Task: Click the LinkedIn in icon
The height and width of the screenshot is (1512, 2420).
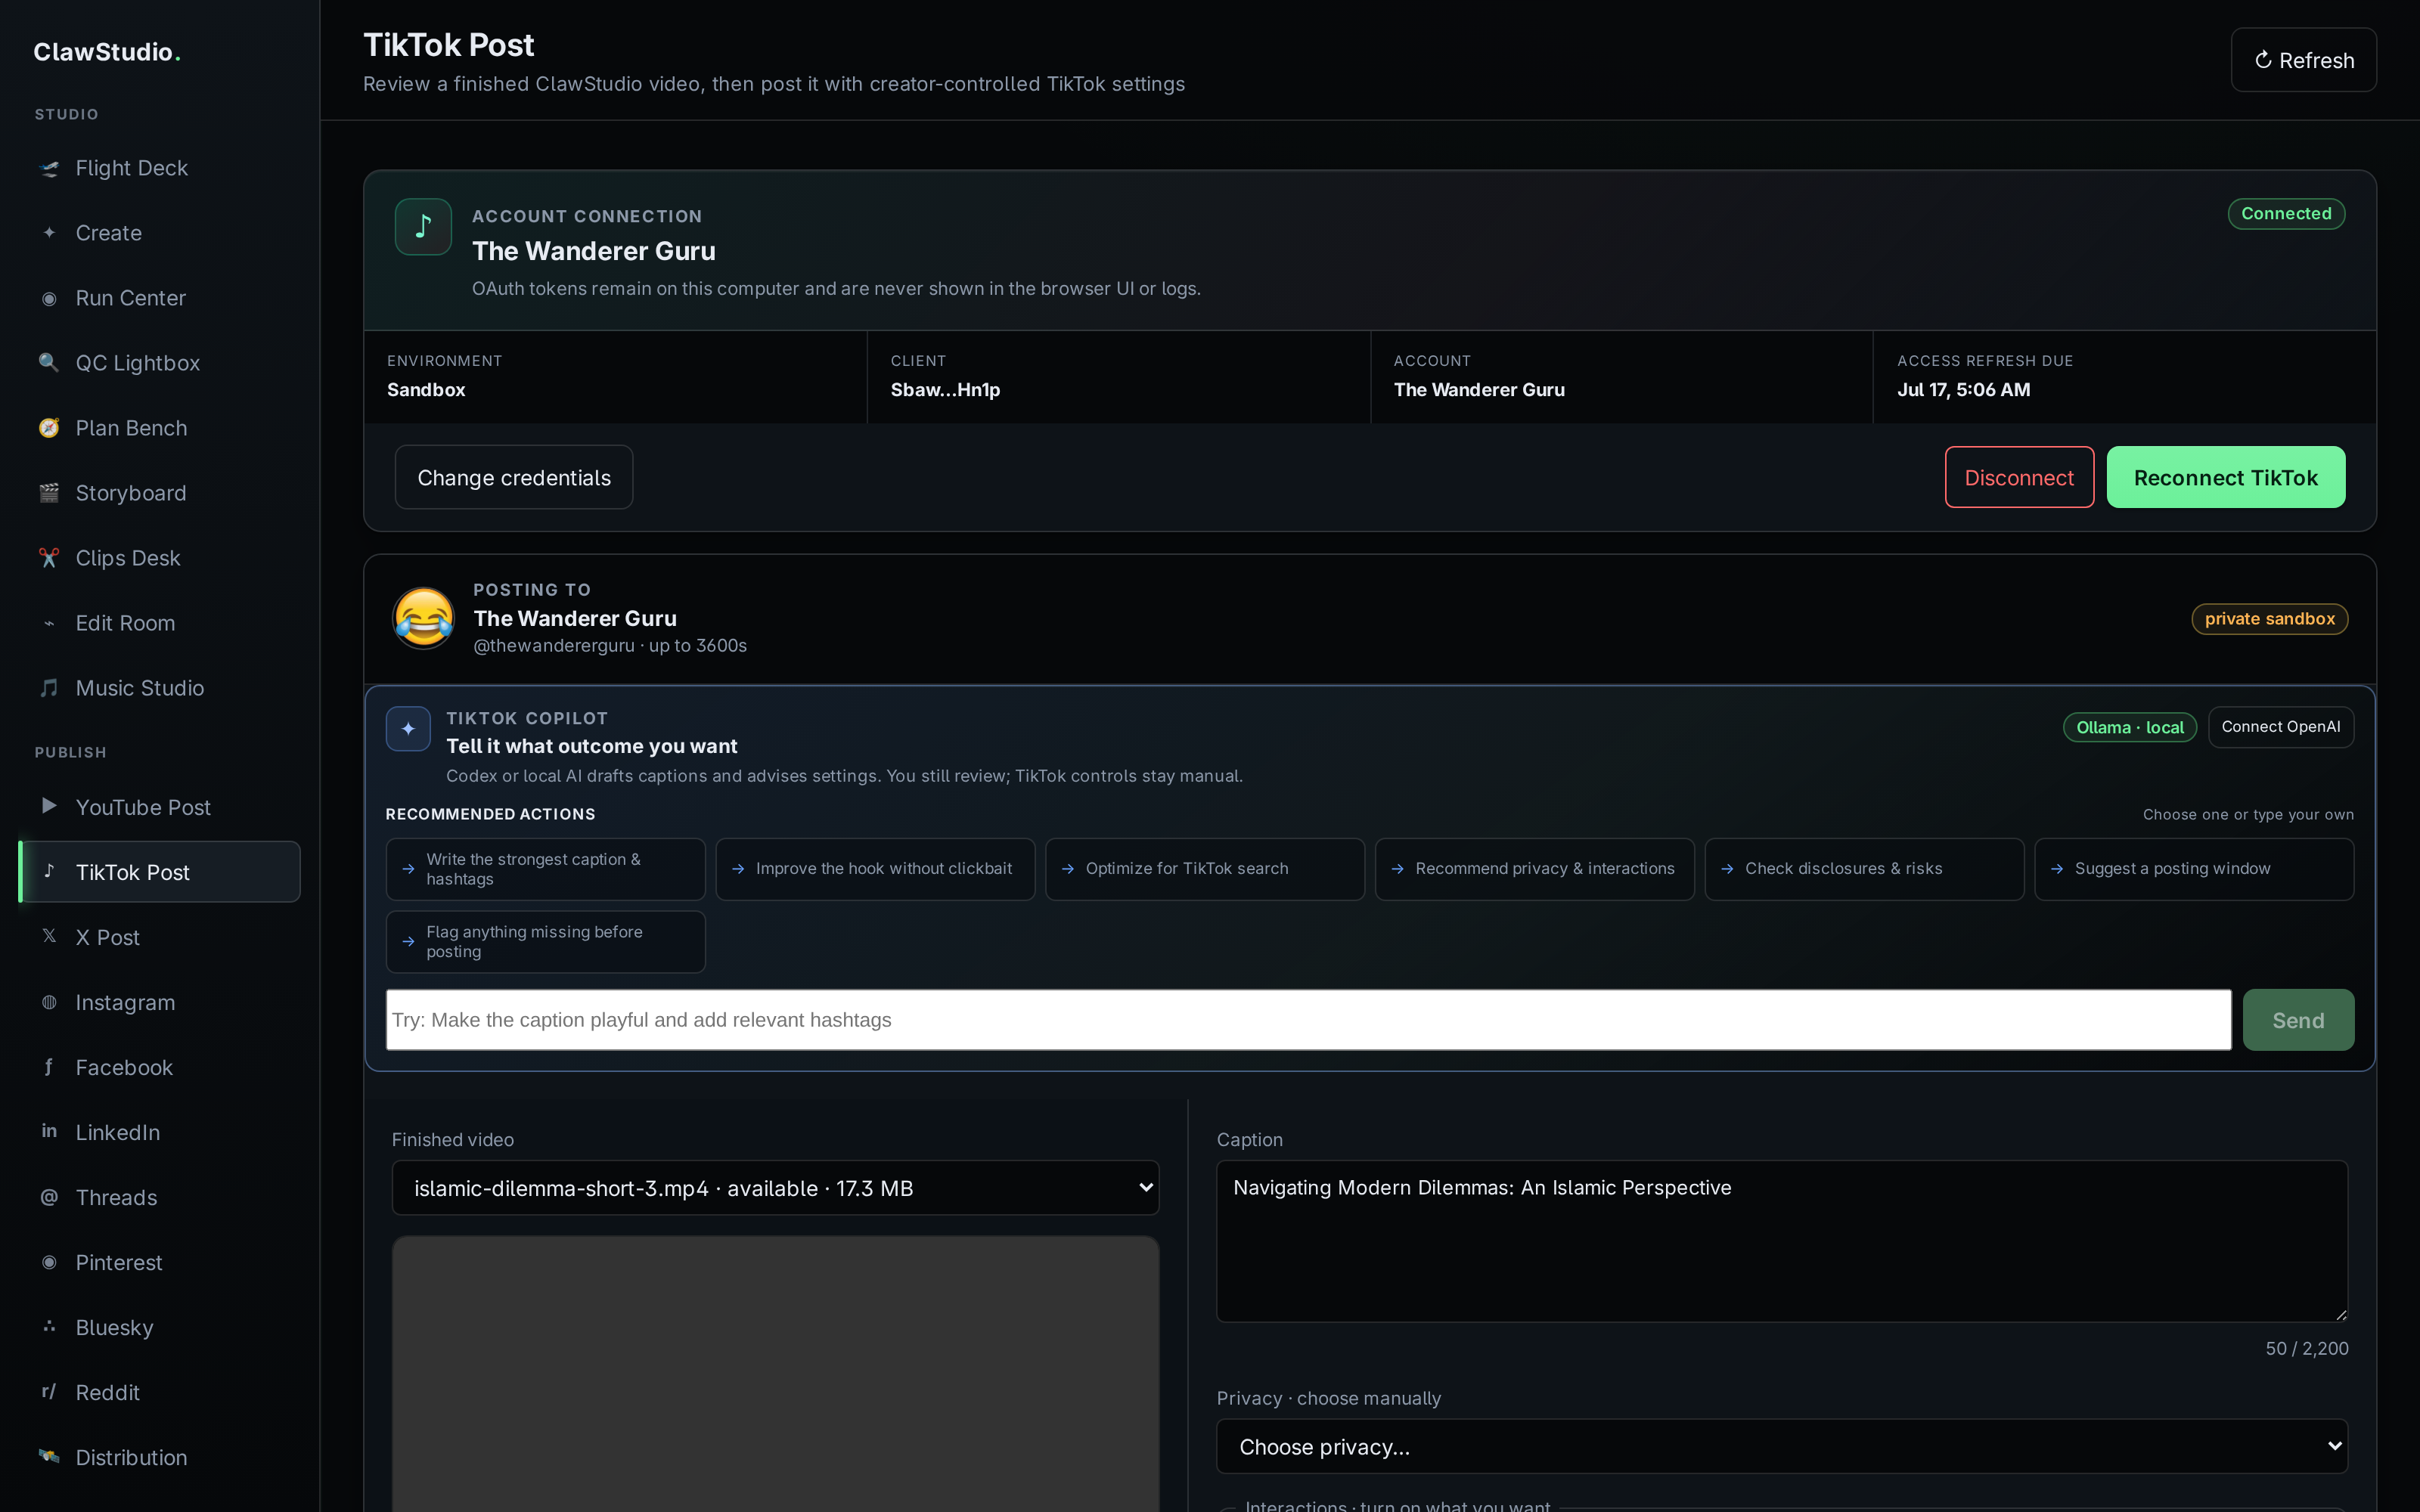Action: pos(49,1132)
